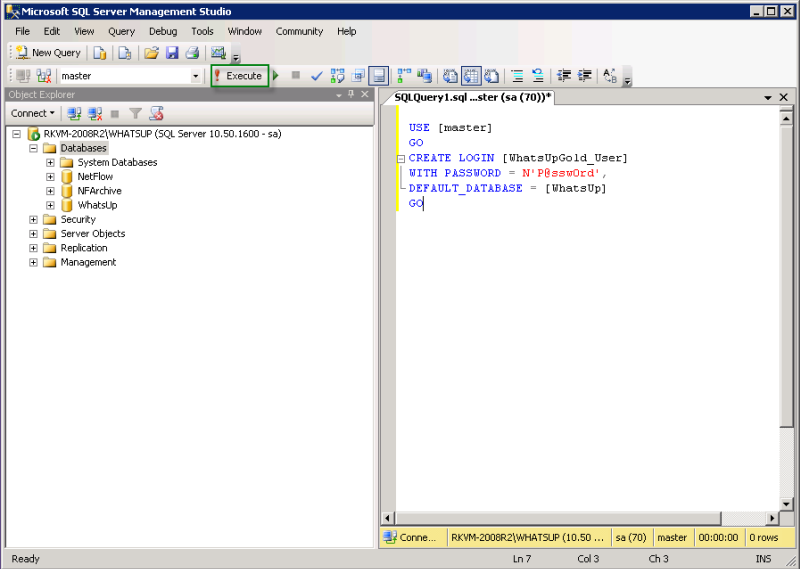Save the query with the floppy disk icon
800x569 pixels.
[172, 53]
